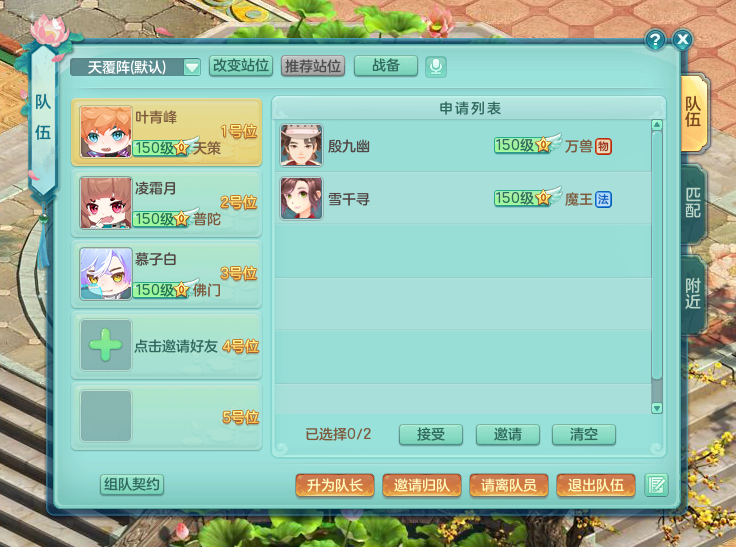736x547 pixels.
Task: Click the 接受 button
Action: pos(431,434)
